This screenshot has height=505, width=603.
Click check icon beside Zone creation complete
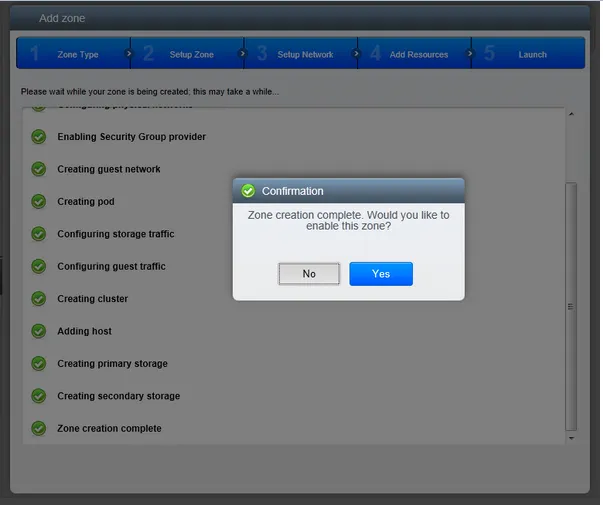[38, 428]
